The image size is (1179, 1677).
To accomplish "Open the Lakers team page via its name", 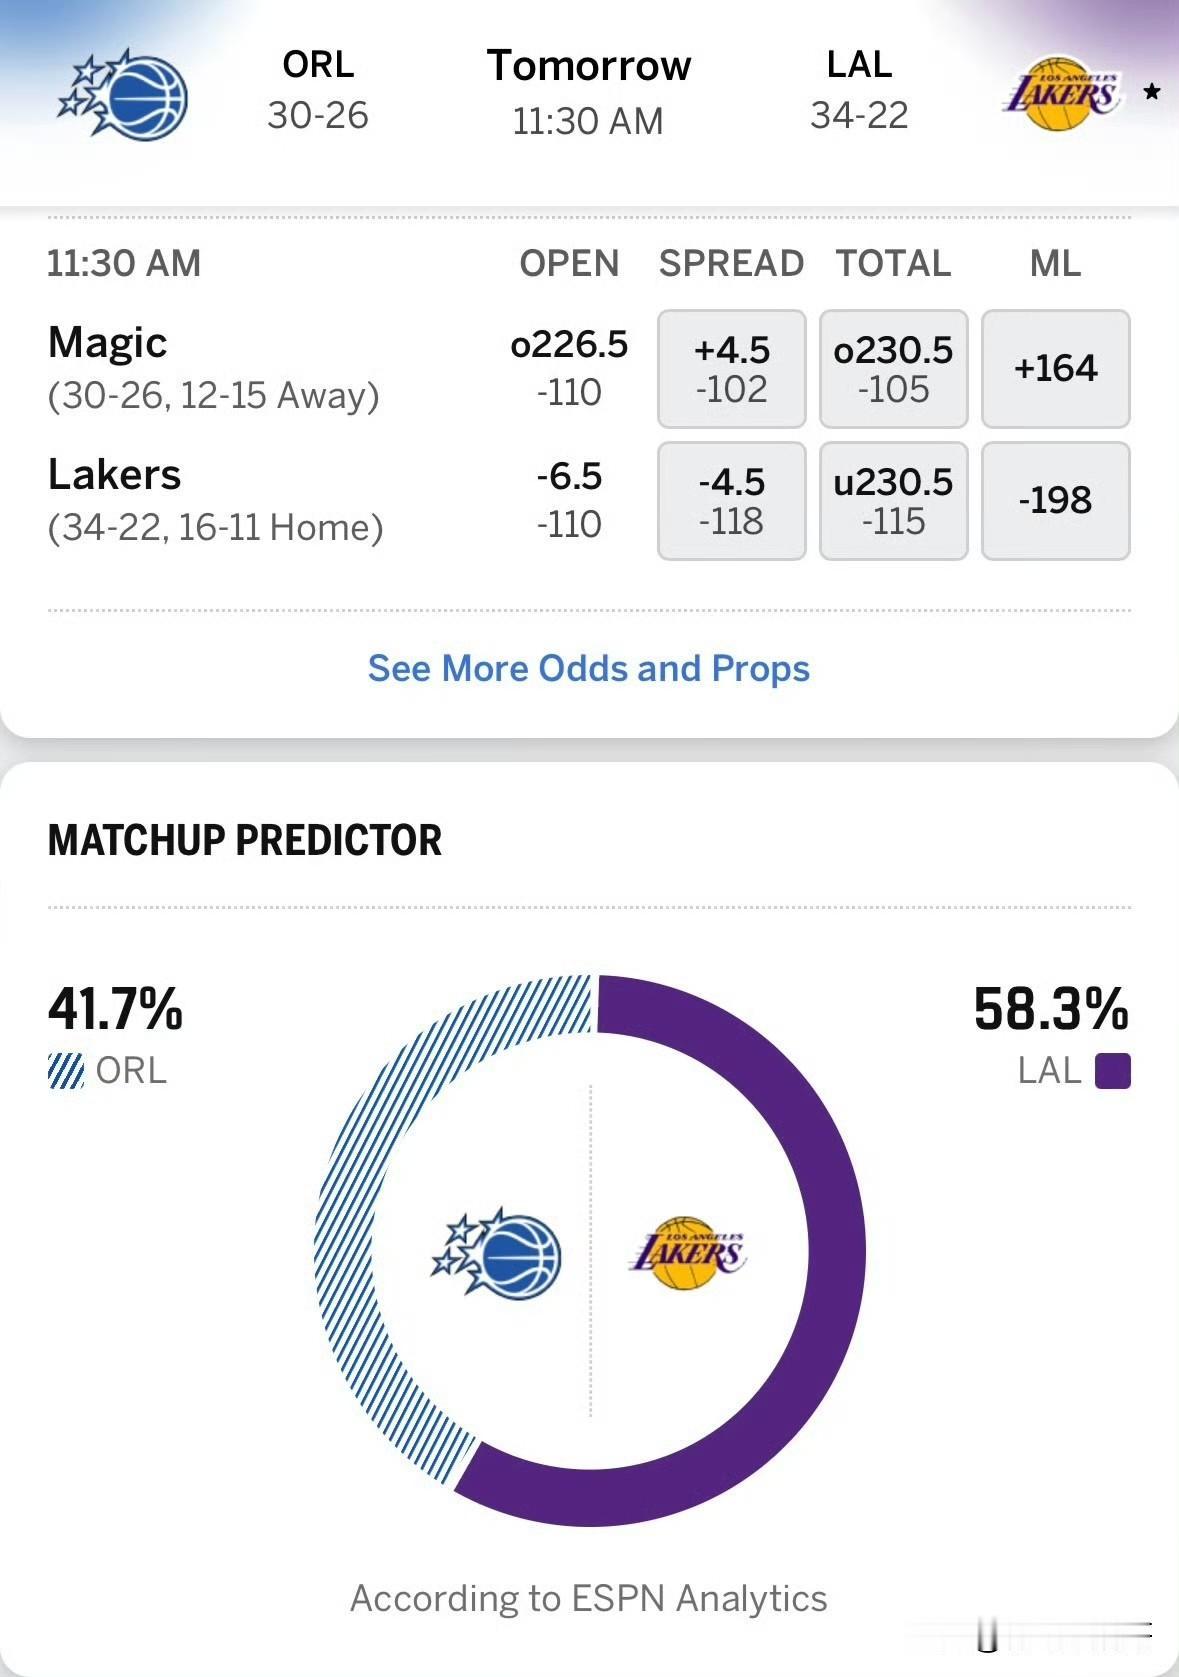I will [x=115, y=475].
